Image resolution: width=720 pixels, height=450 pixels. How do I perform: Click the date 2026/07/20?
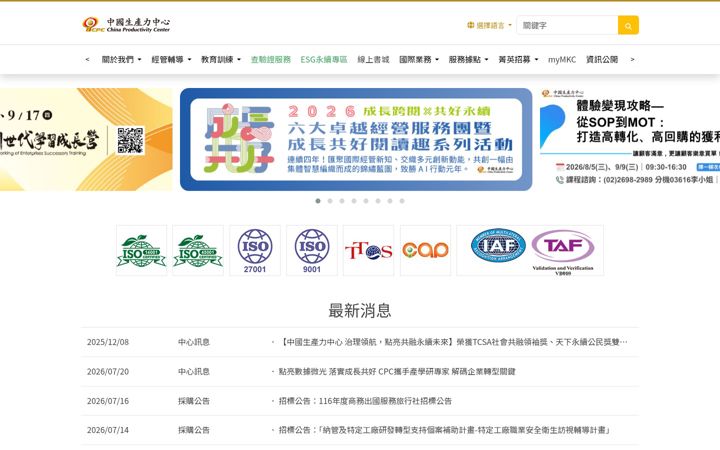coord(108,371)
